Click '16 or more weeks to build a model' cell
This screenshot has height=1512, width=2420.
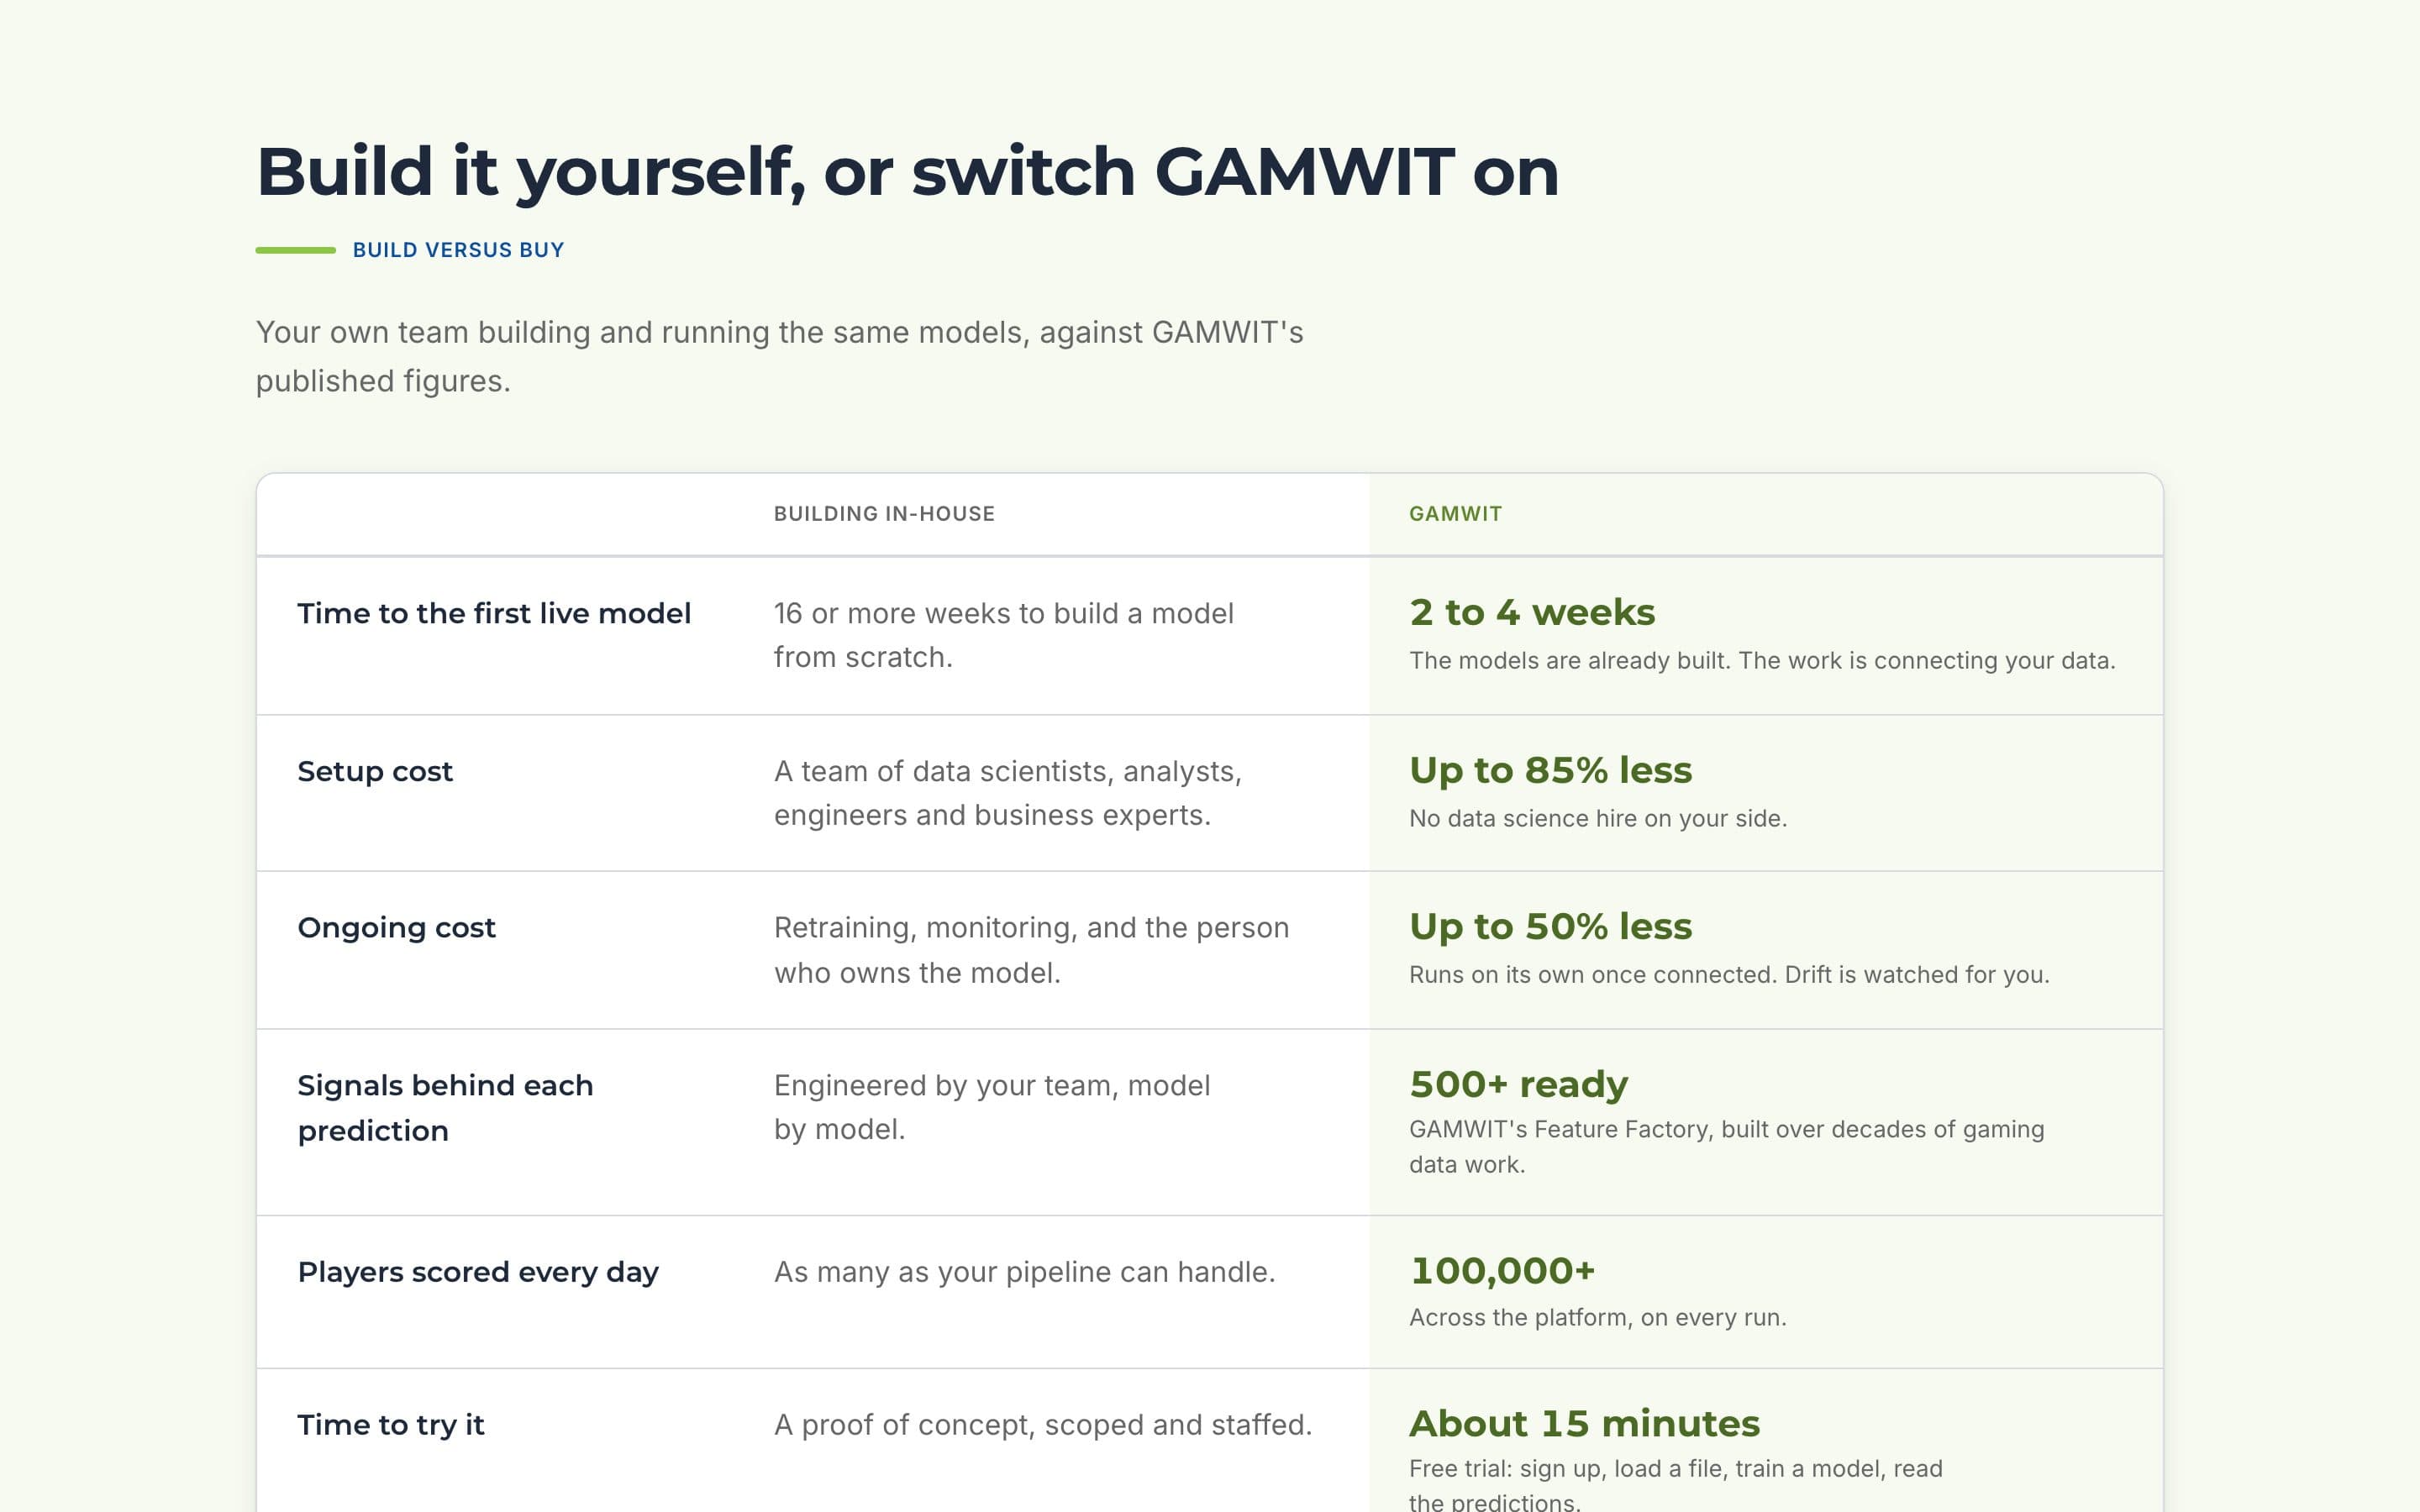click(x=1003, y=635)
